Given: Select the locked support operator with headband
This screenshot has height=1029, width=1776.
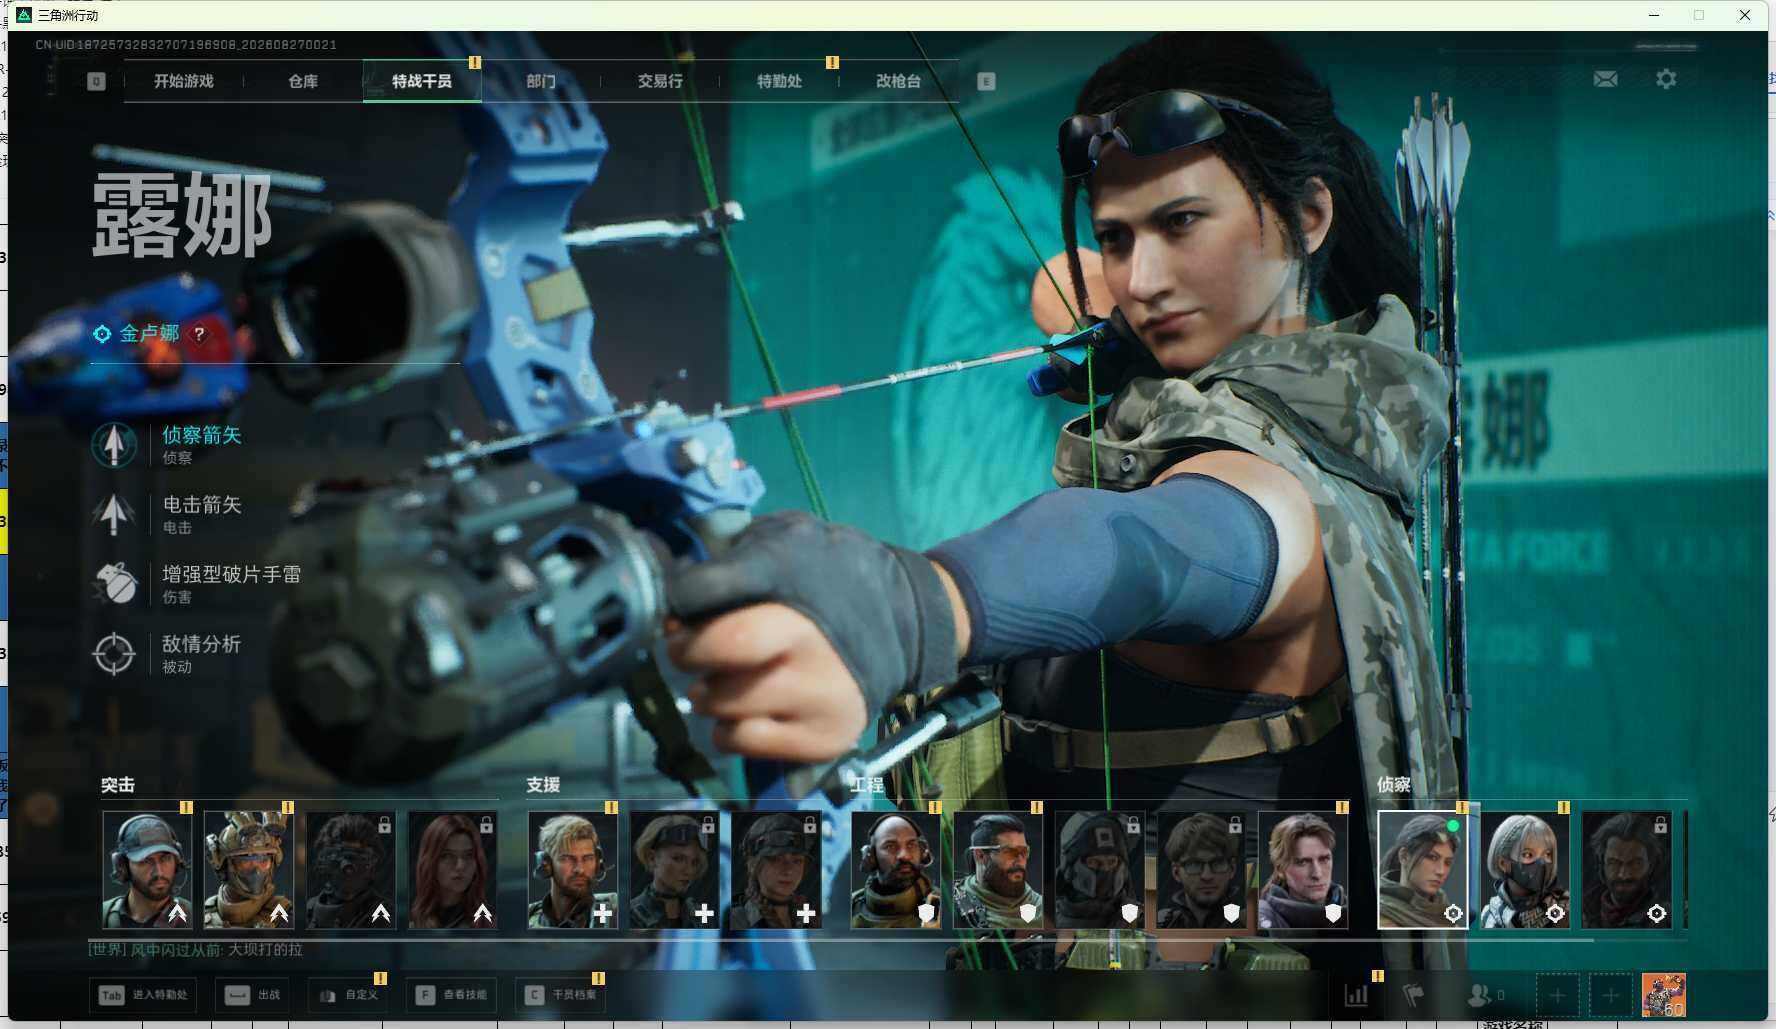Looking at the screenshot, I should point(675,870).
